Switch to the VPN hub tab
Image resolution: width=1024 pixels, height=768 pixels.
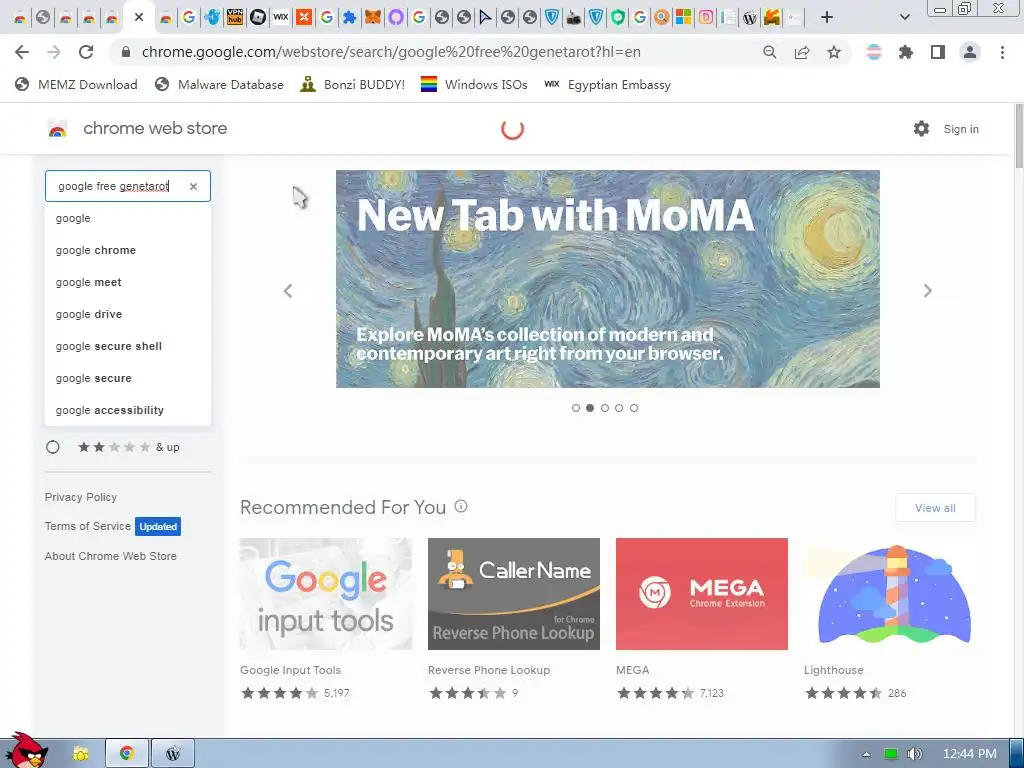coord(234,17)
